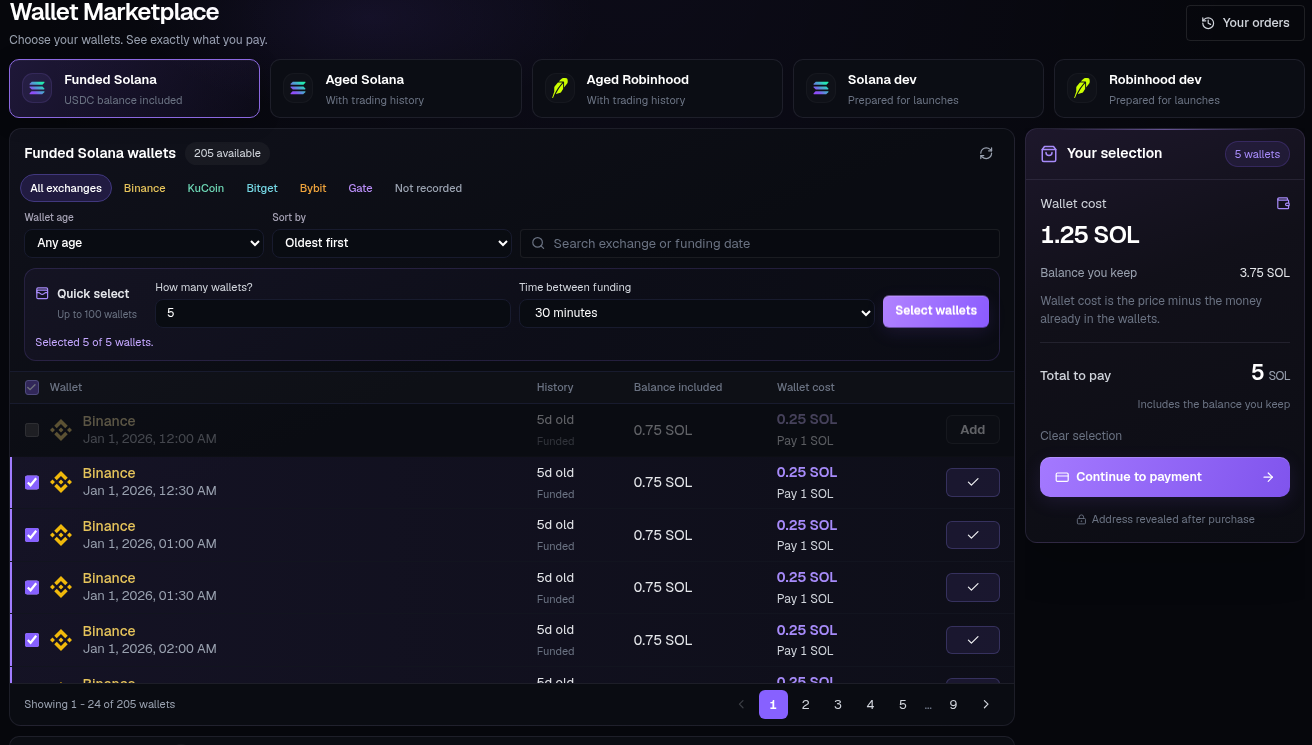Click the 205 available badge

[x=227, y=153]
